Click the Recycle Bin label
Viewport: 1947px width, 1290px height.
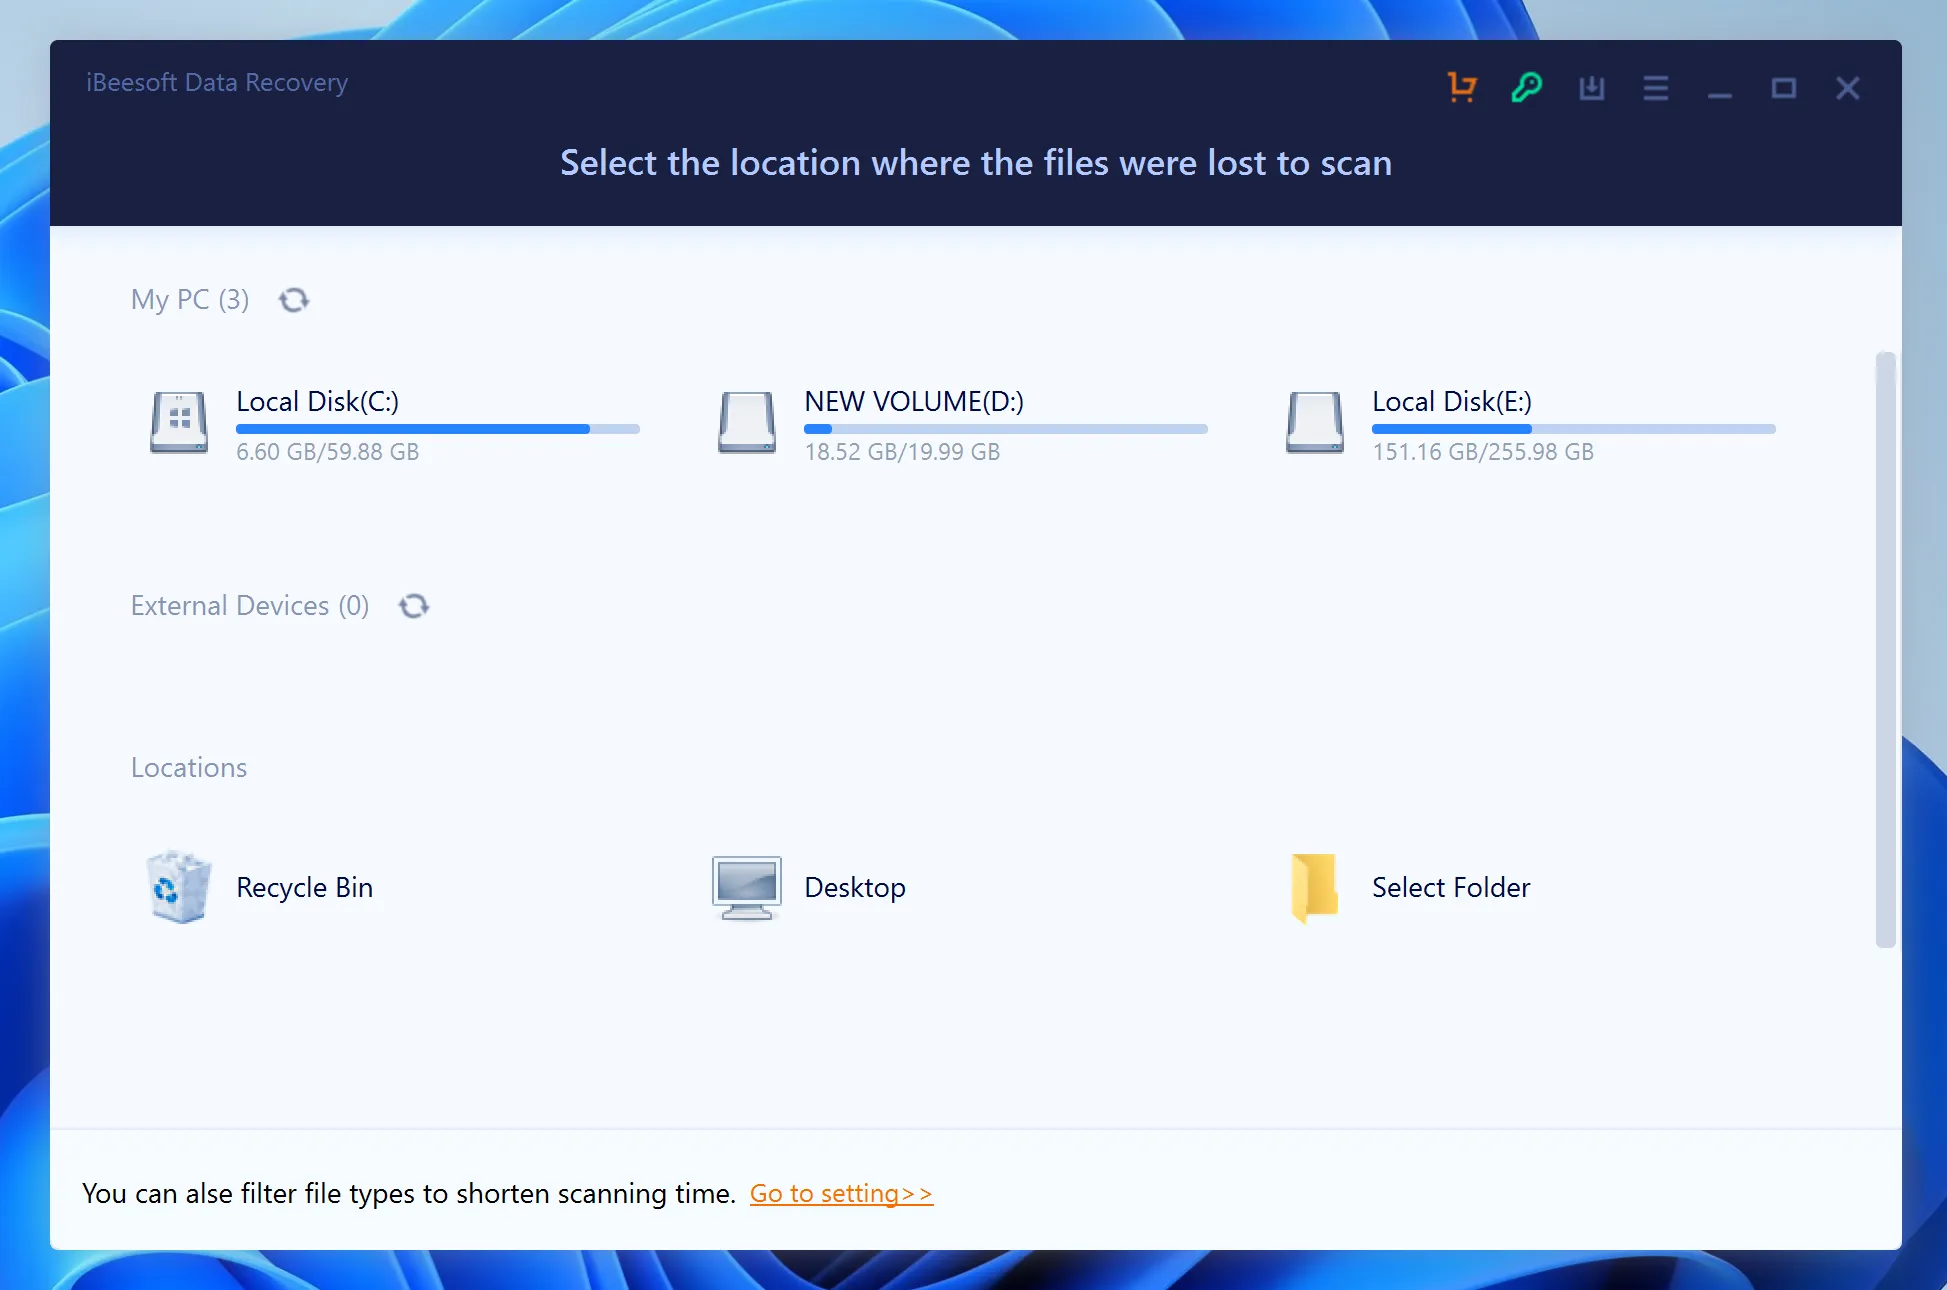305,888
